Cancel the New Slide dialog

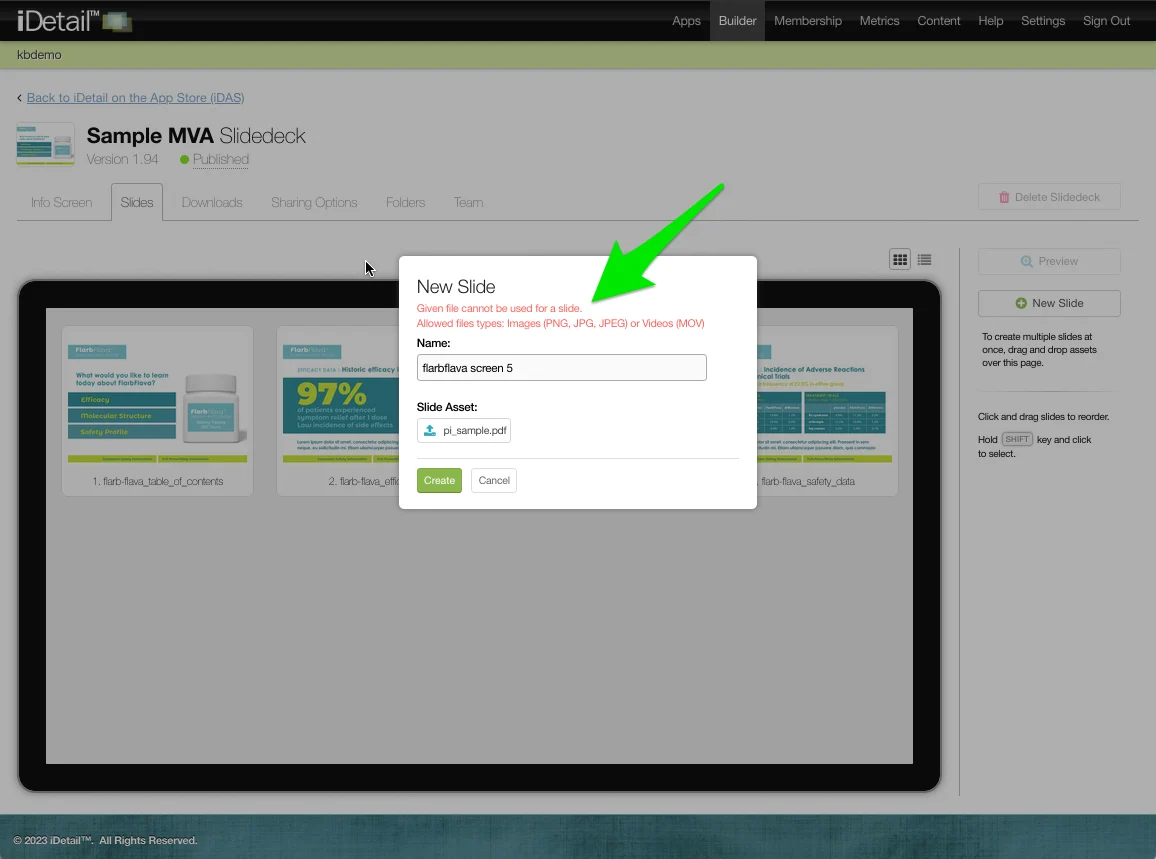coord(494,481)
